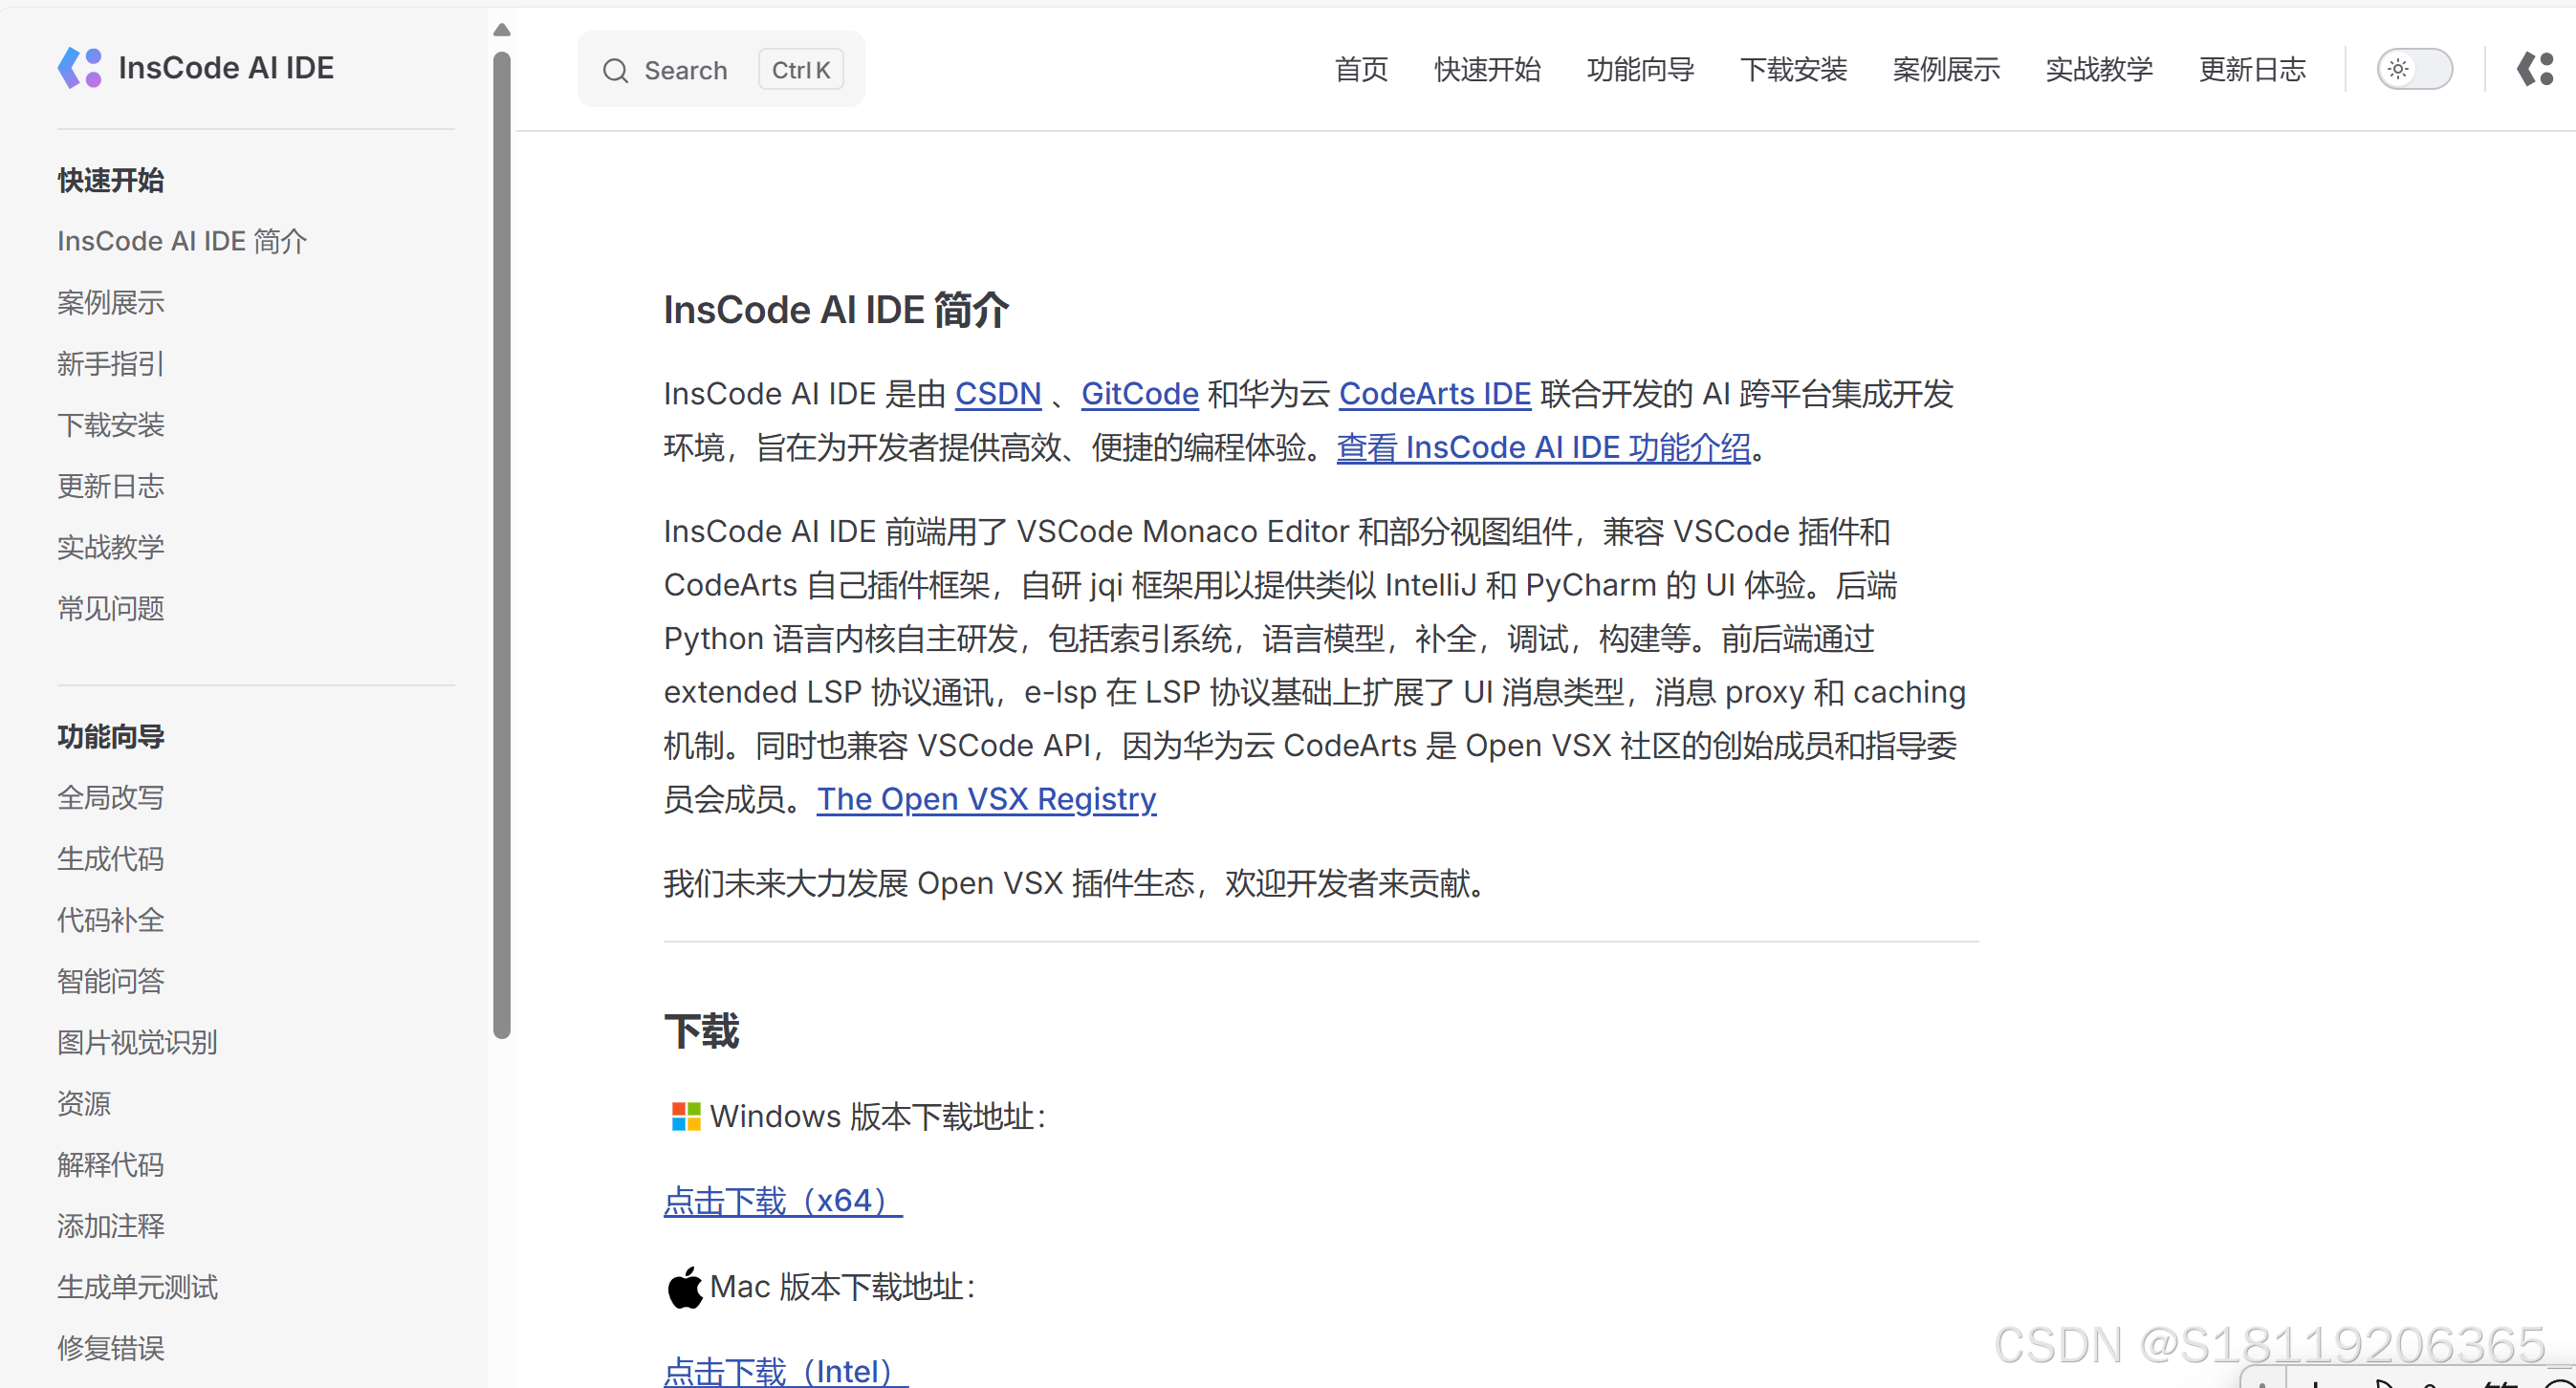The width and height of the screenshot is (2576, 1388).
Task: Select 图片视觉识别 in sidebar list
Action: (x=137, y=1042)
